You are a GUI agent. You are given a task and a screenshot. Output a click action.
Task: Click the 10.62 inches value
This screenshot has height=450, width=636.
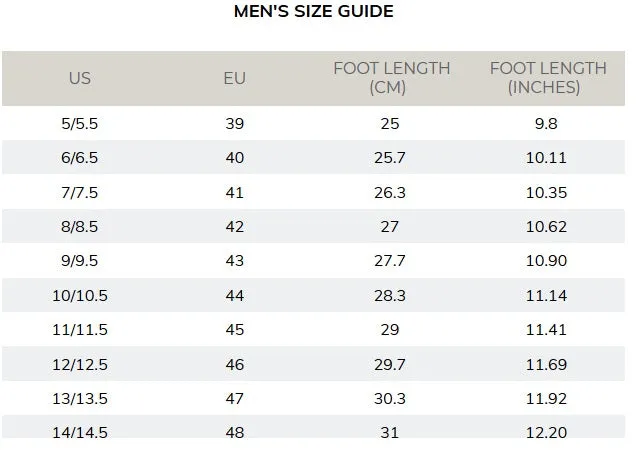[546, 226]
